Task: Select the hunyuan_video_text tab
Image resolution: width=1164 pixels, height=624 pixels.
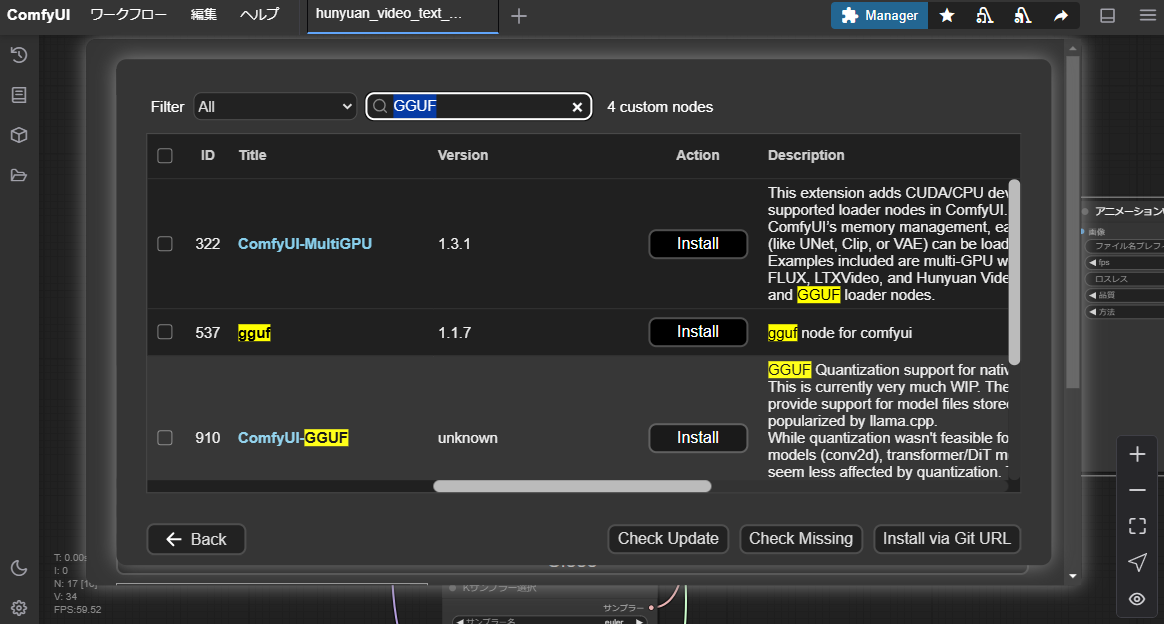Action: coord(403,16)
